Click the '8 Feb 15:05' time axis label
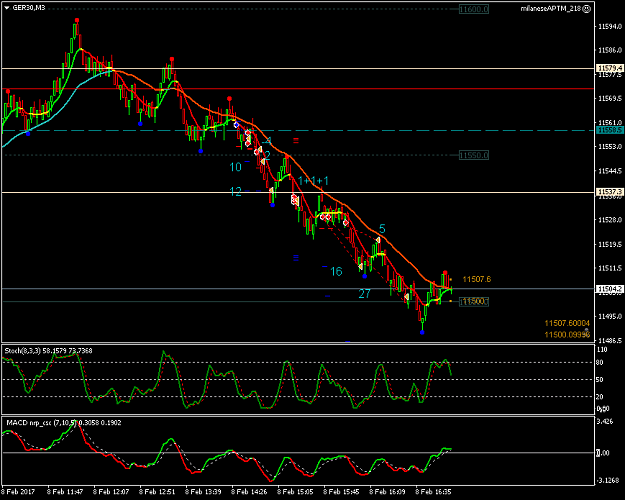Screen dimensions: 625x500 coord(296,492)
